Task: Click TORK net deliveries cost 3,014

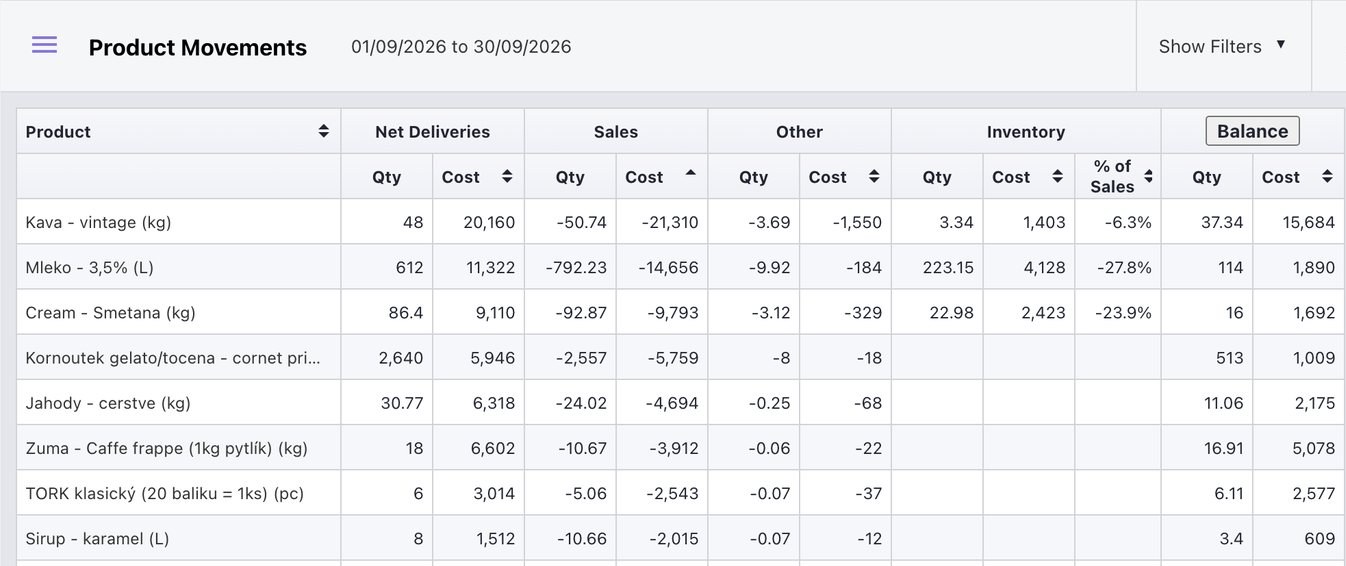Action: click(493, 493)
